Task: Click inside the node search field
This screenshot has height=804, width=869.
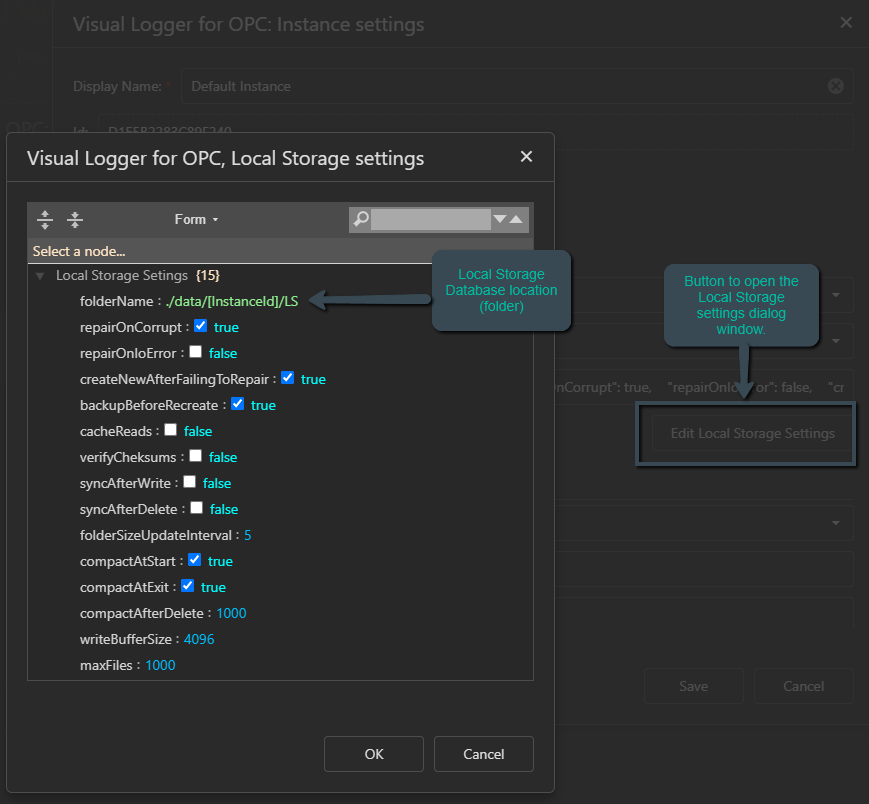Action: point(430,219)
